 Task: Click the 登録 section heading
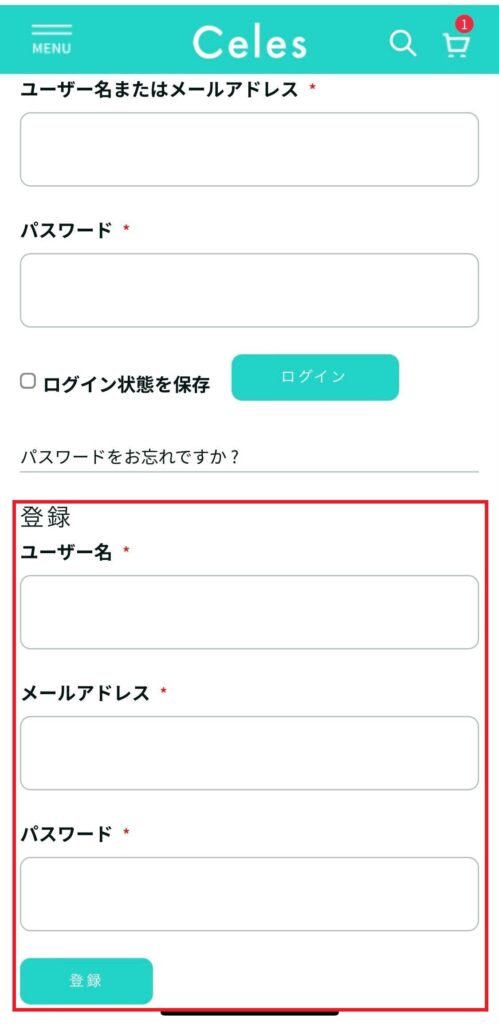45,517
